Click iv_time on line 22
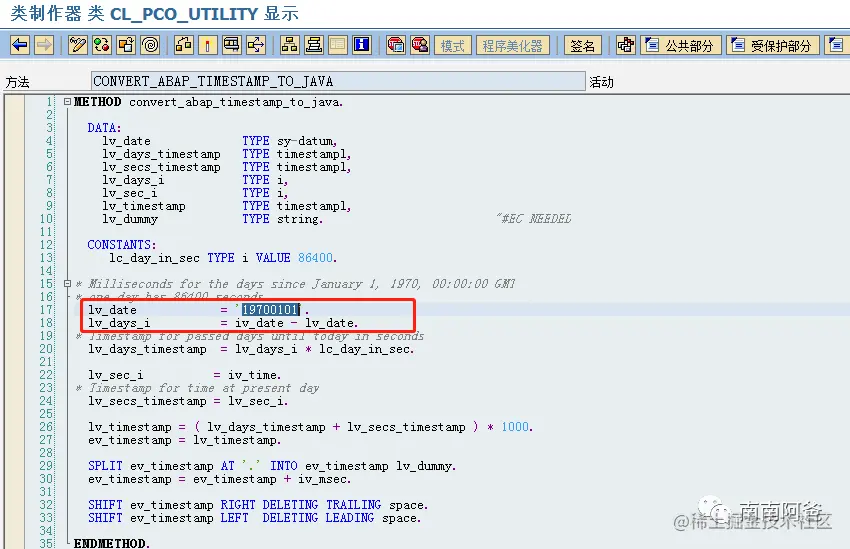Screen dimensions: 850x549 [253, 375]
